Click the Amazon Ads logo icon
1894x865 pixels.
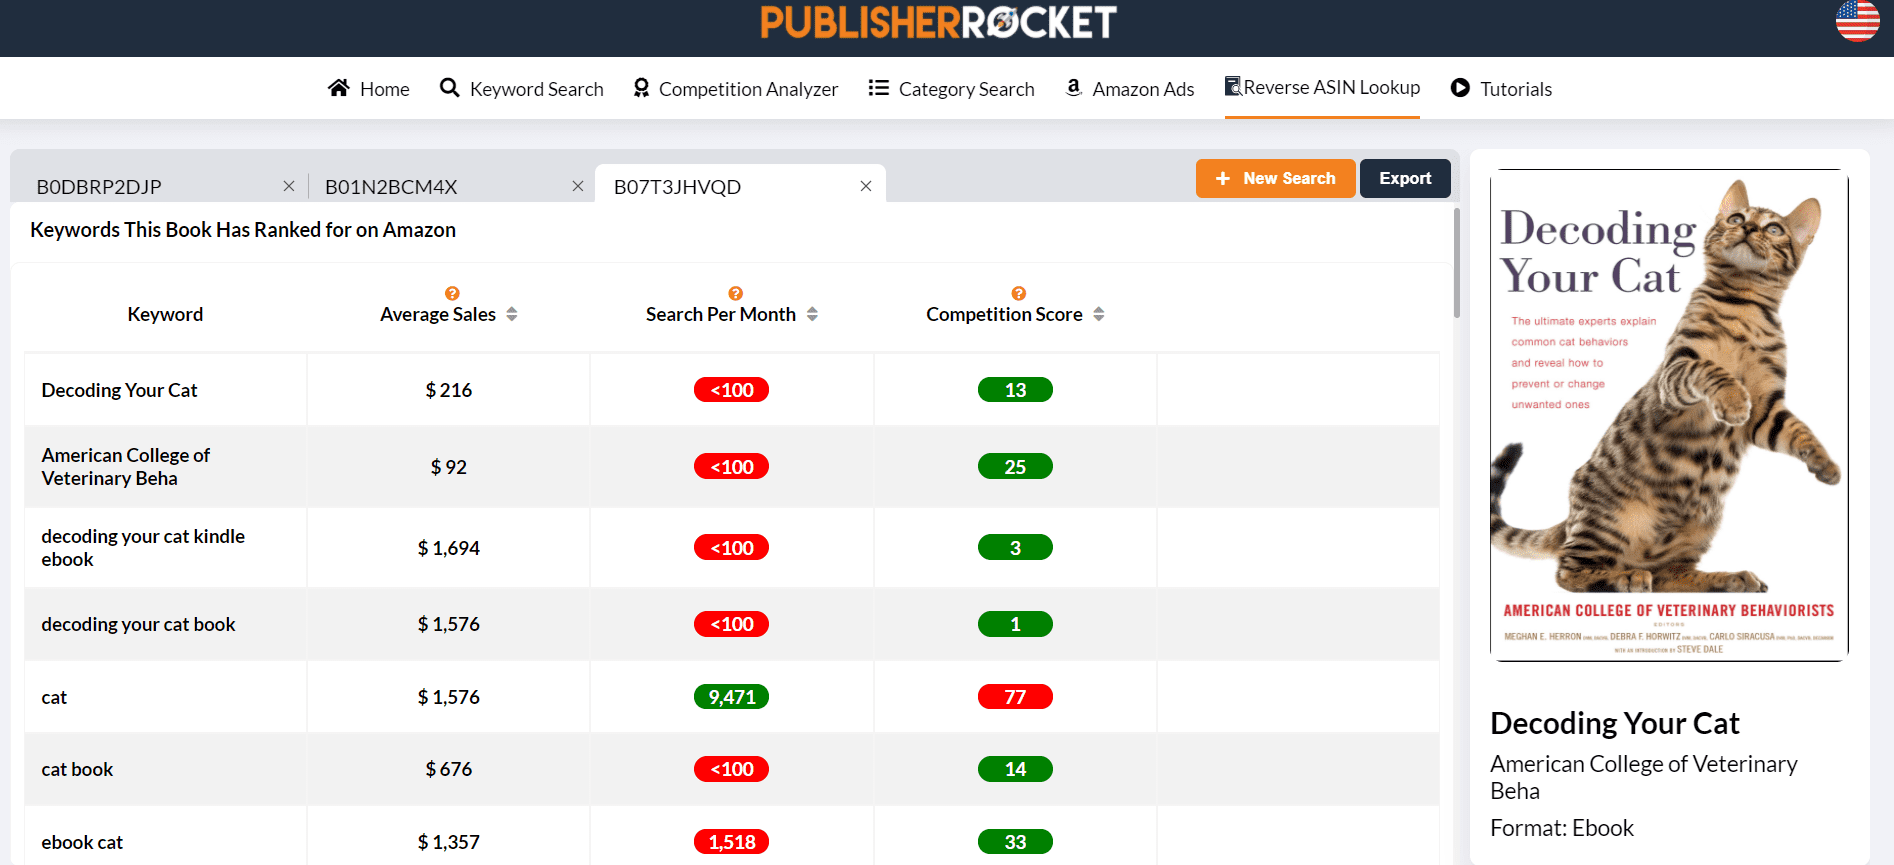[1073, 88]
